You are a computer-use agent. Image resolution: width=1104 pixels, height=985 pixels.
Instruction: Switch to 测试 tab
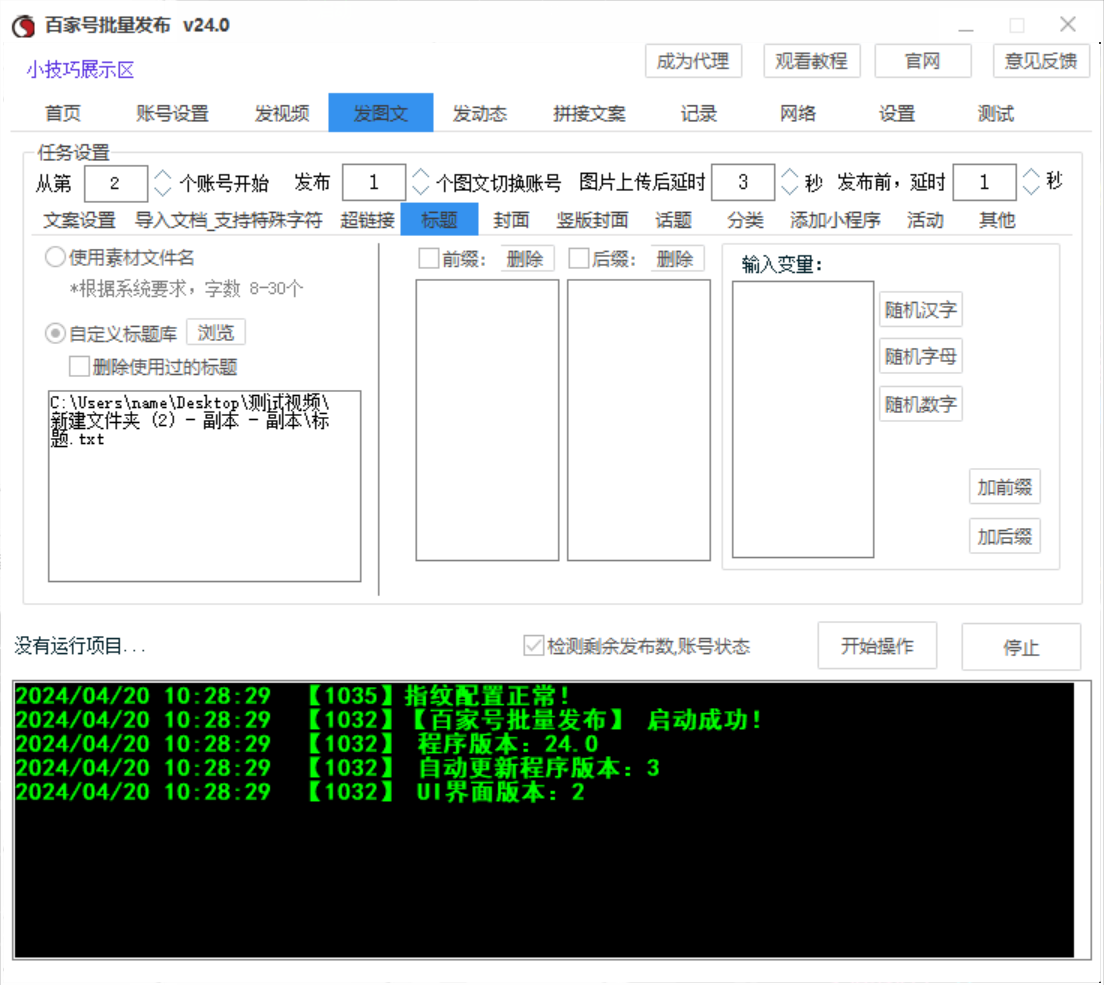996,113
